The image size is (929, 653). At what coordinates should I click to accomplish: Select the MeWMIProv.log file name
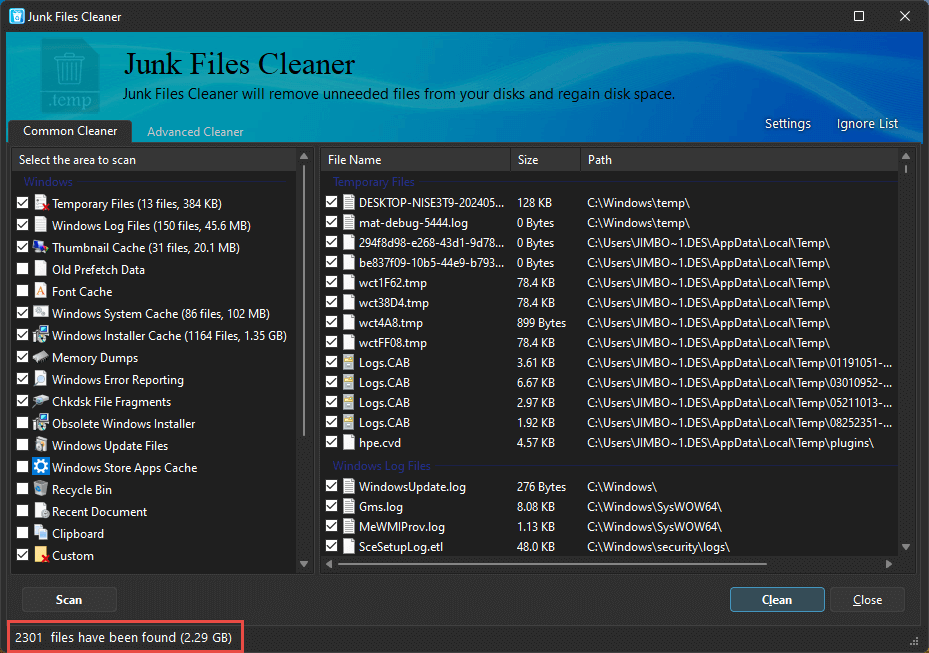(x=402, y=526)
